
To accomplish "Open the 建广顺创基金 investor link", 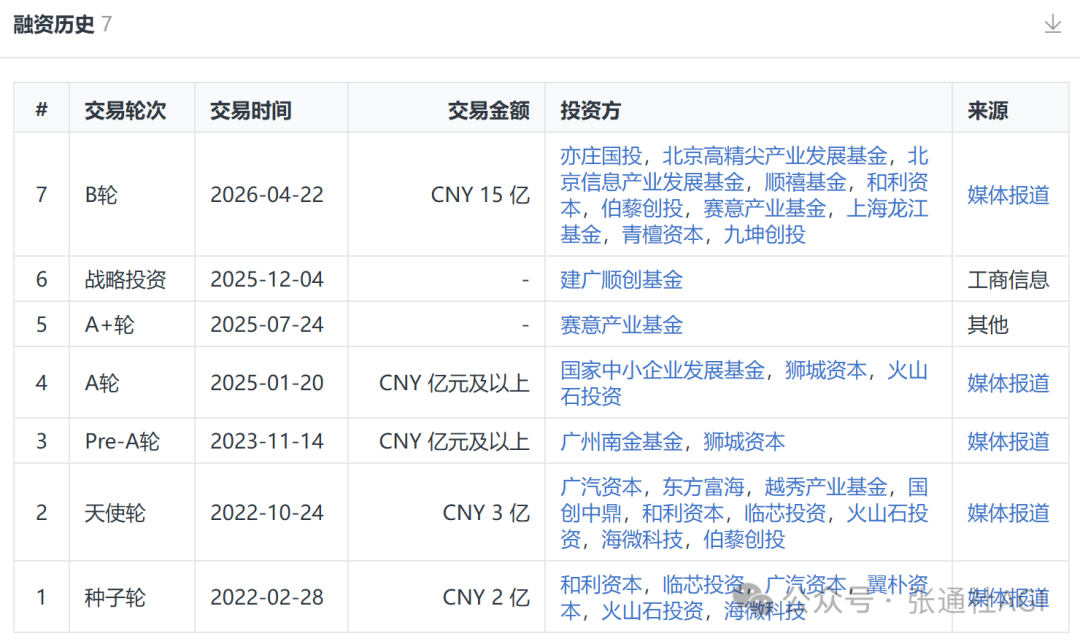I will (x=621, y=280).
